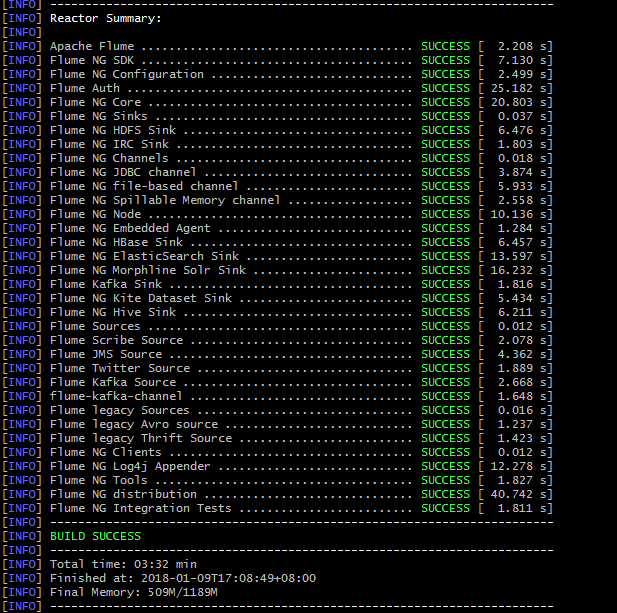617x613 pixels.
Task: Click the Finished at timestamp line
Action: 182,578
